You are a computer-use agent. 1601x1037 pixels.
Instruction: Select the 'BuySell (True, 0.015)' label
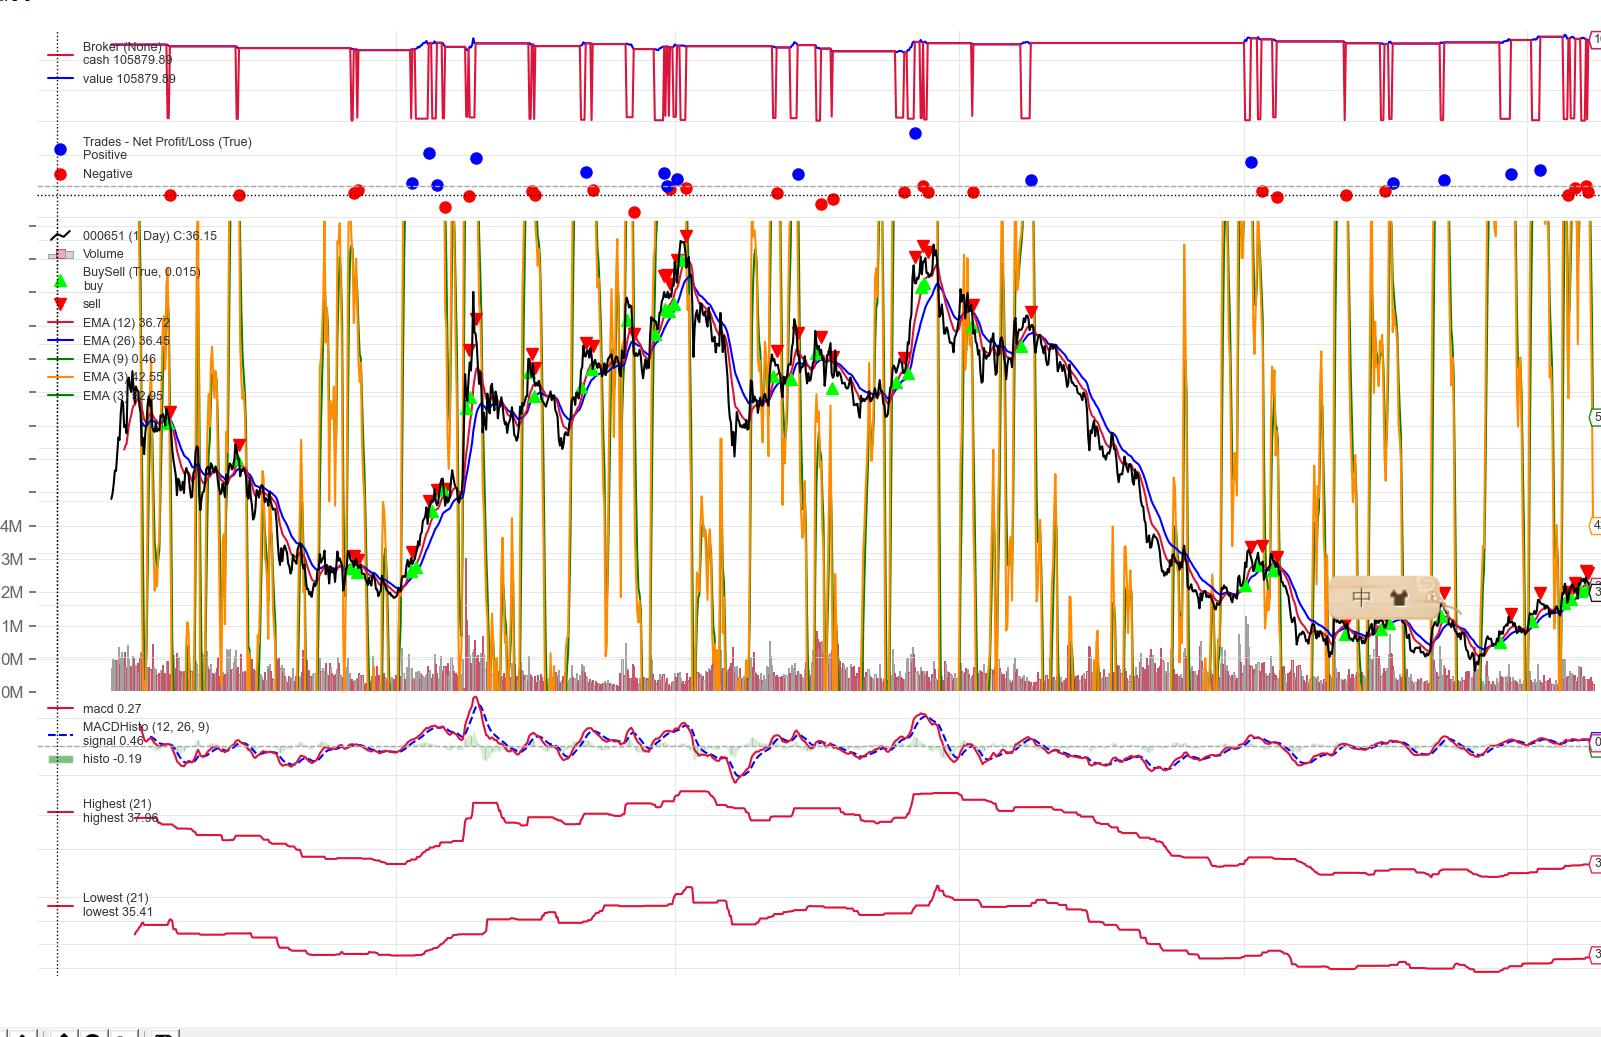tap(141, 272)
